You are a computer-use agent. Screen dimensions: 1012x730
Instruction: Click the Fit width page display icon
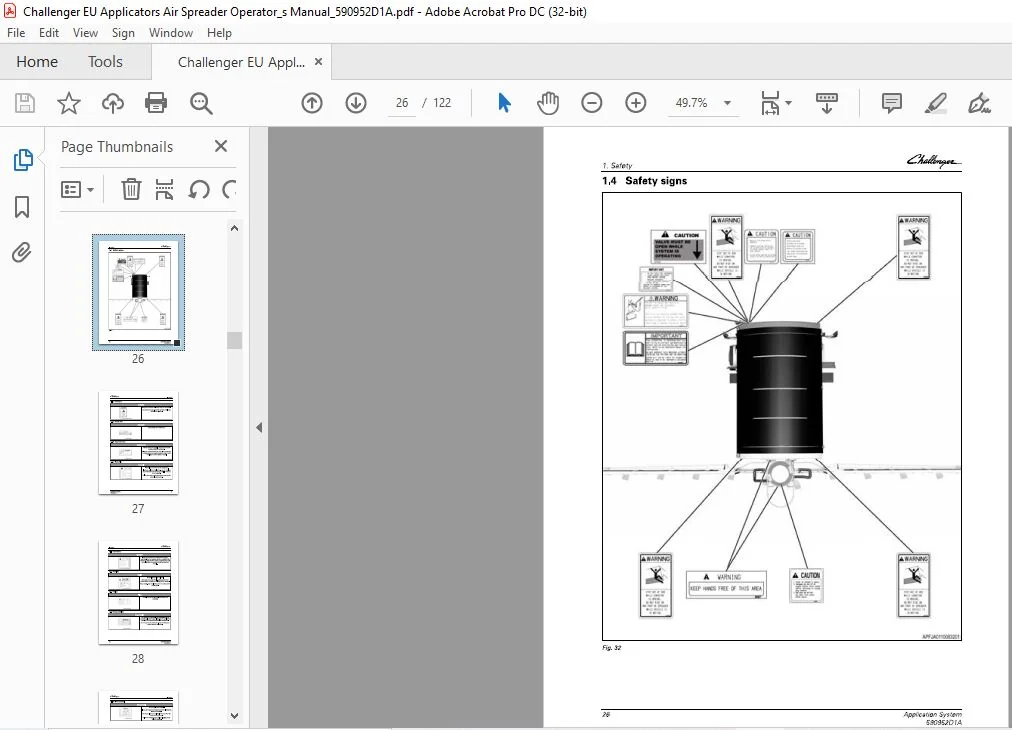click(x=770, y=103)
